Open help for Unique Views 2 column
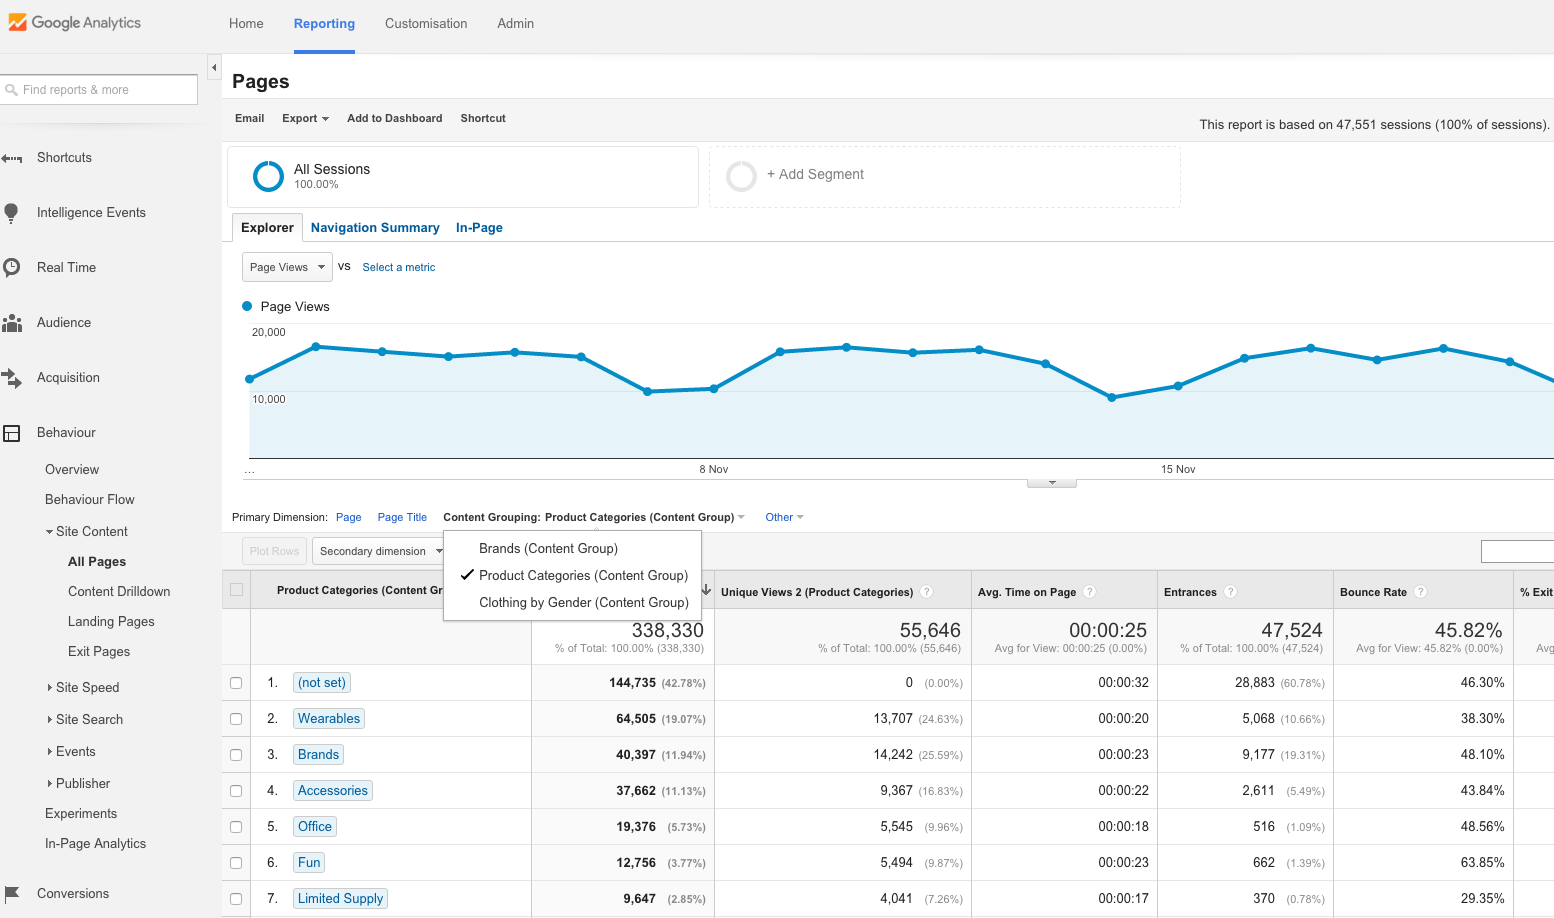Viewport: 1554px width, 918px height. click(927, 592)
